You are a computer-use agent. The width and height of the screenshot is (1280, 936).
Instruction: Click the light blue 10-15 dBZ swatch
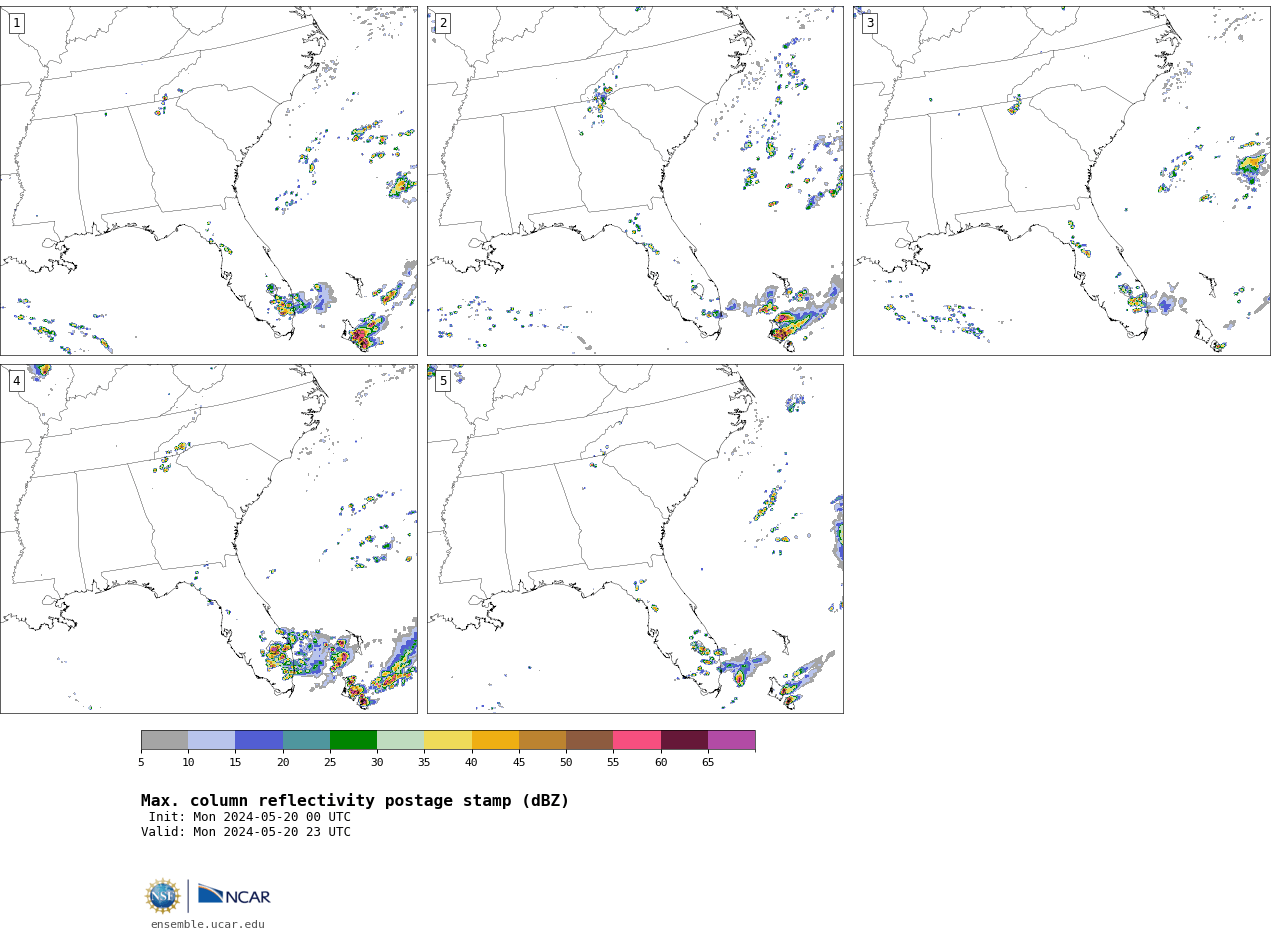tap(211, 740)
